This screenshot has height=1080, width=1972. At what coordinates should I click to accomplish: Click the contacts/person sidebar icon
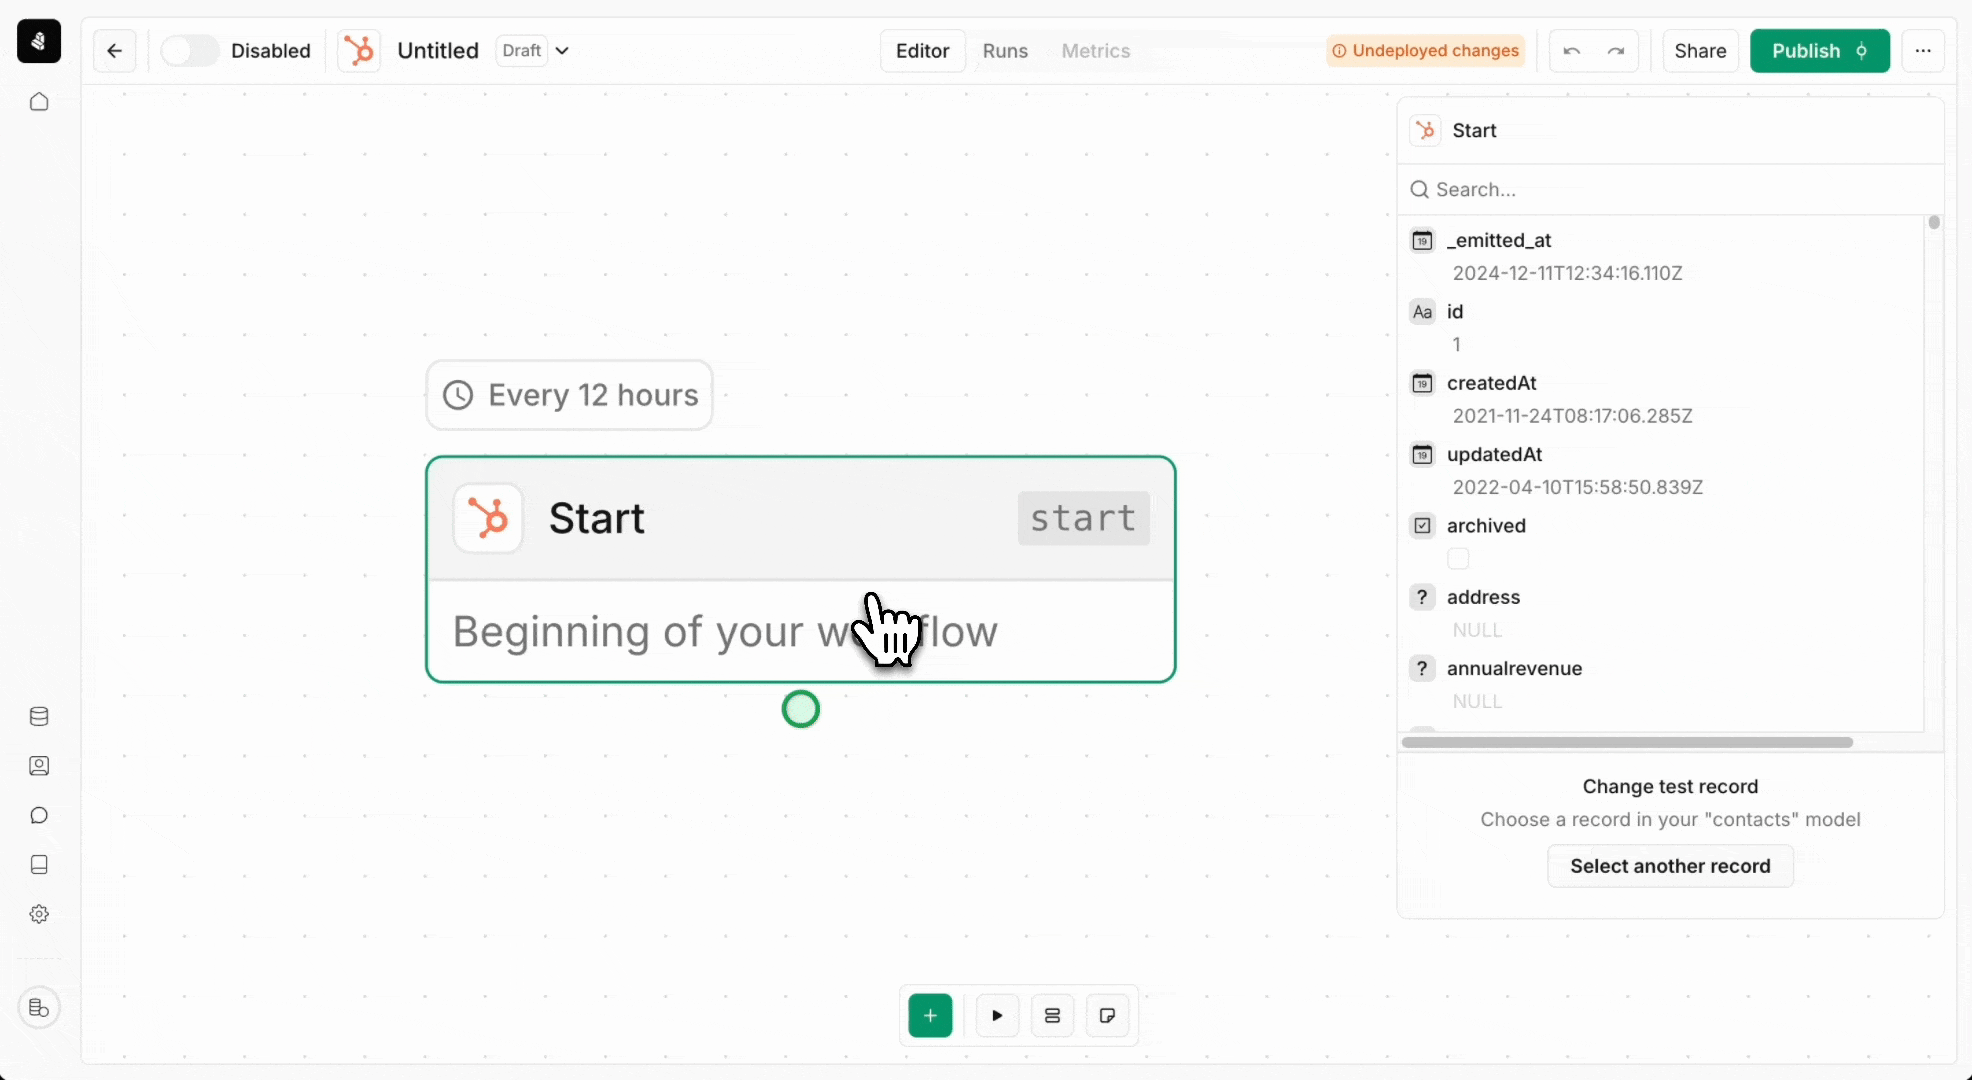click(39, 765)
